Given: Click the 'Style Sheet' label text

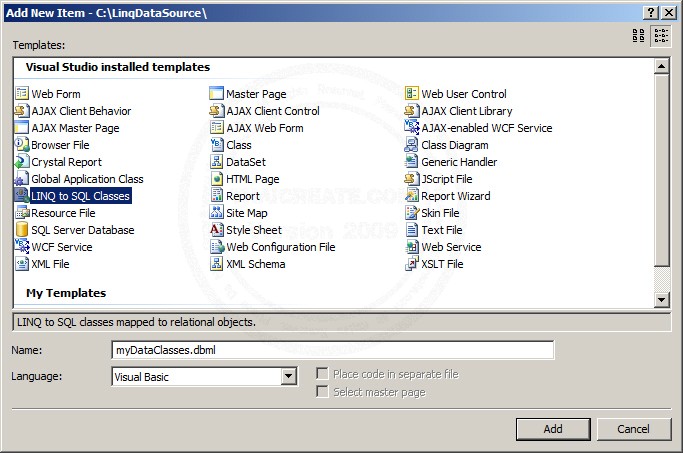Looking at the screenshot, I should tap(254, 230).
